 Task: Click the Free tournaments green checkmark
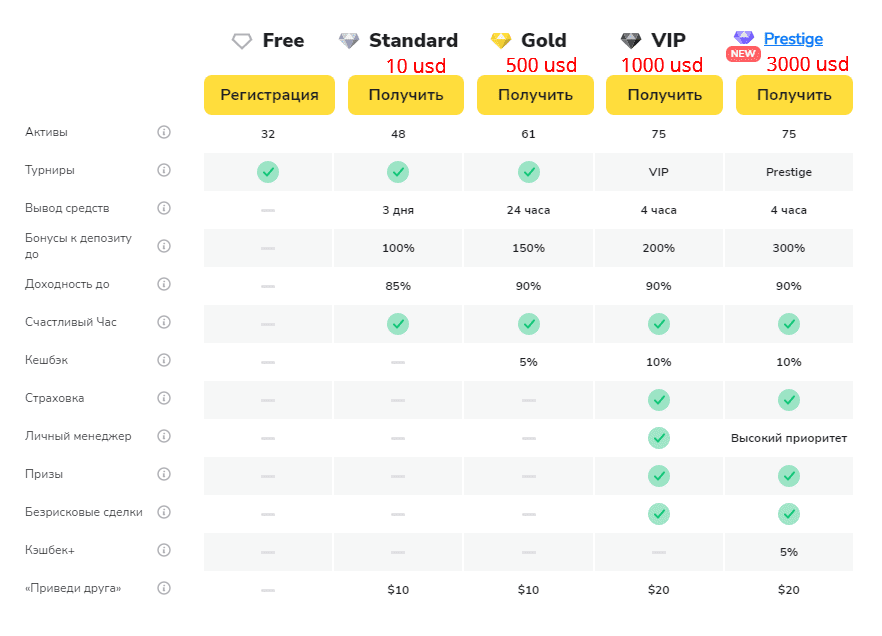(268, 172)
